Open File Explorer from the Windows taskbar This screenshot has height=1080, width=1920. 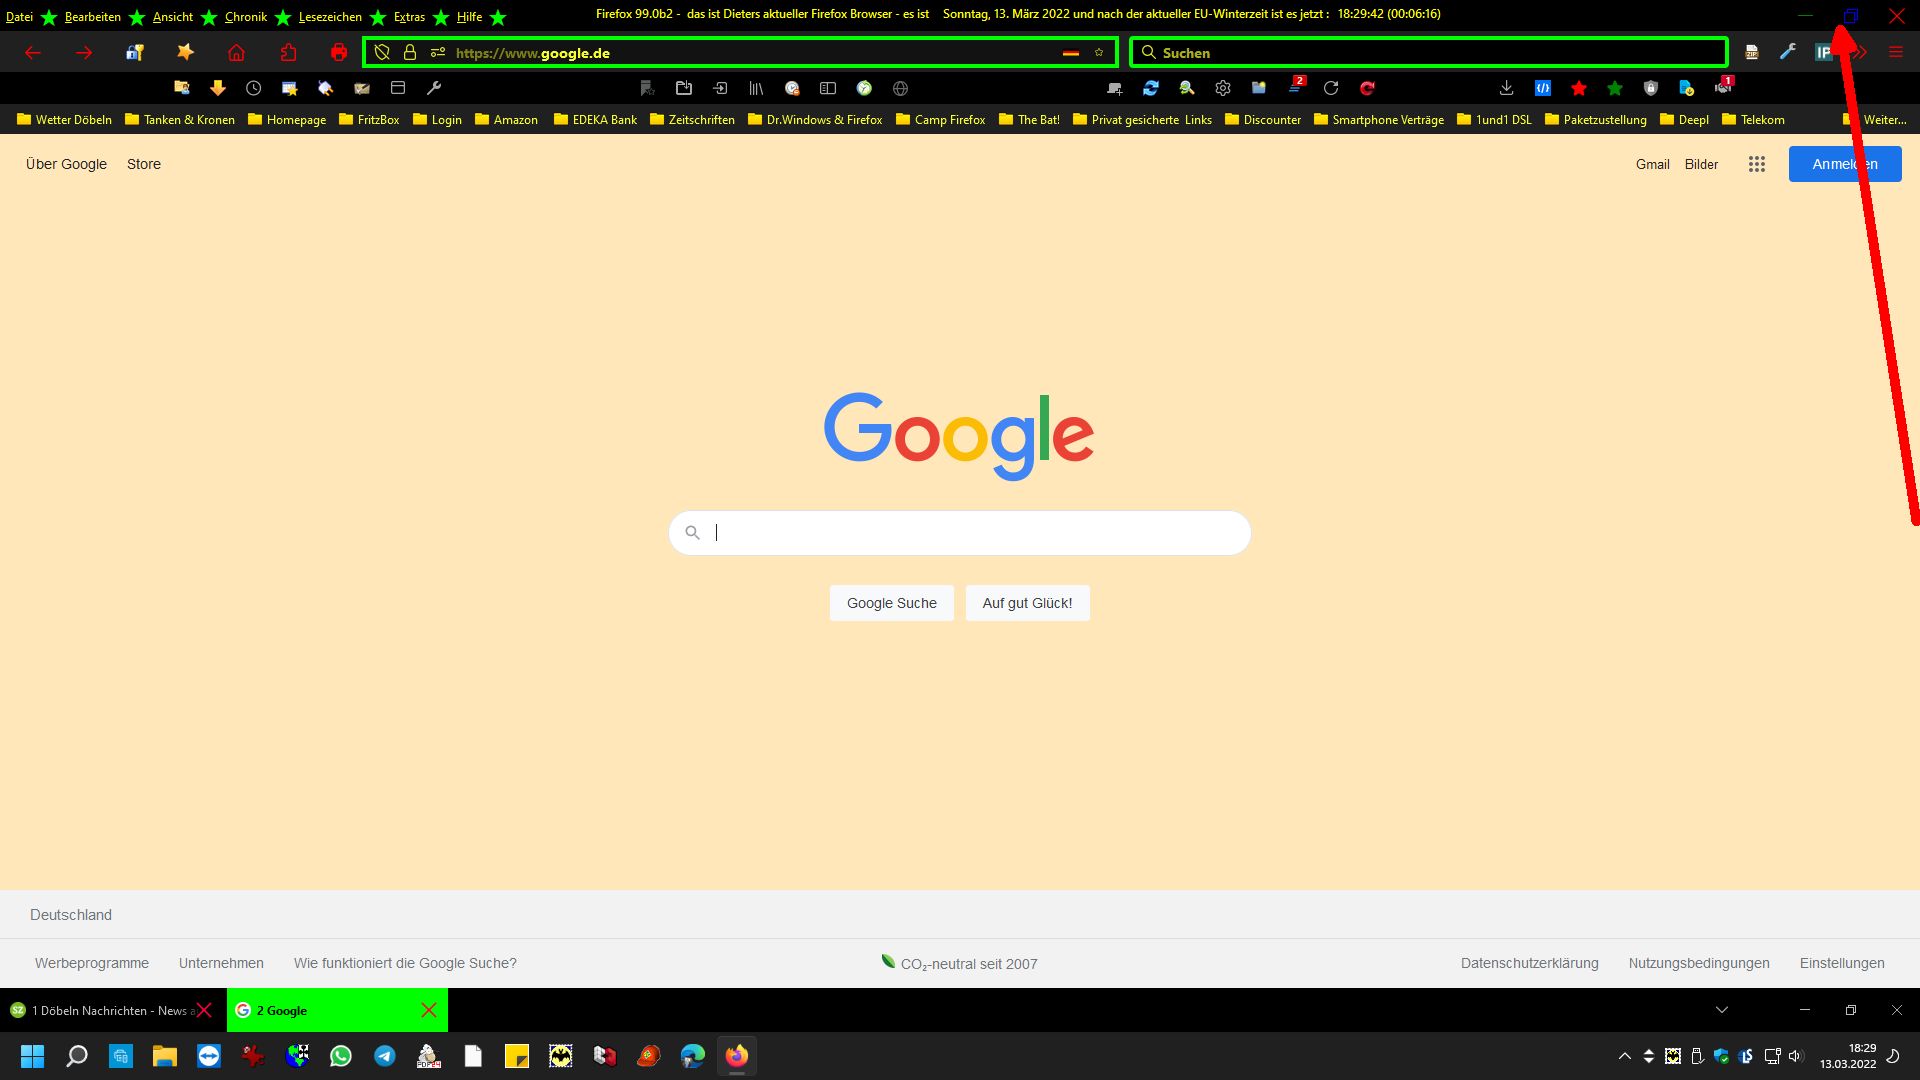click(x=165, y=1056)
